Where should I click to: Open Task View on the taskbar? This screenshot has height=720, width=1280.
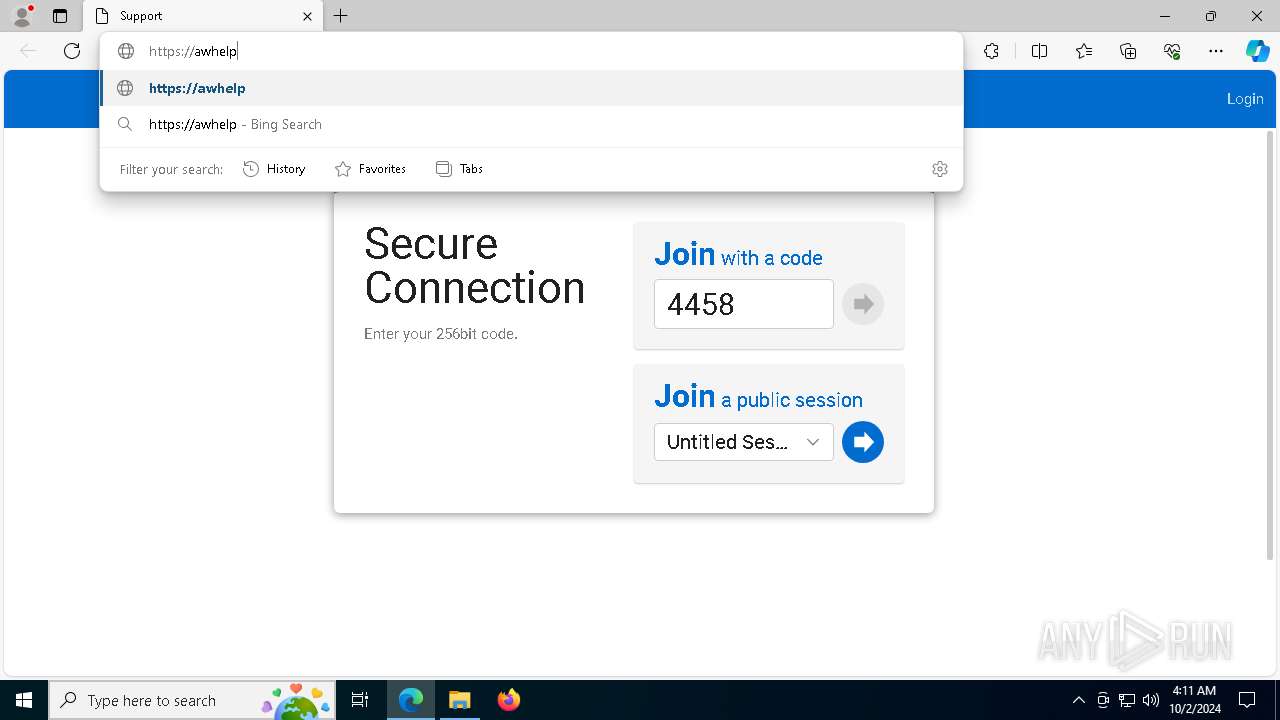[x=360, y=700]
